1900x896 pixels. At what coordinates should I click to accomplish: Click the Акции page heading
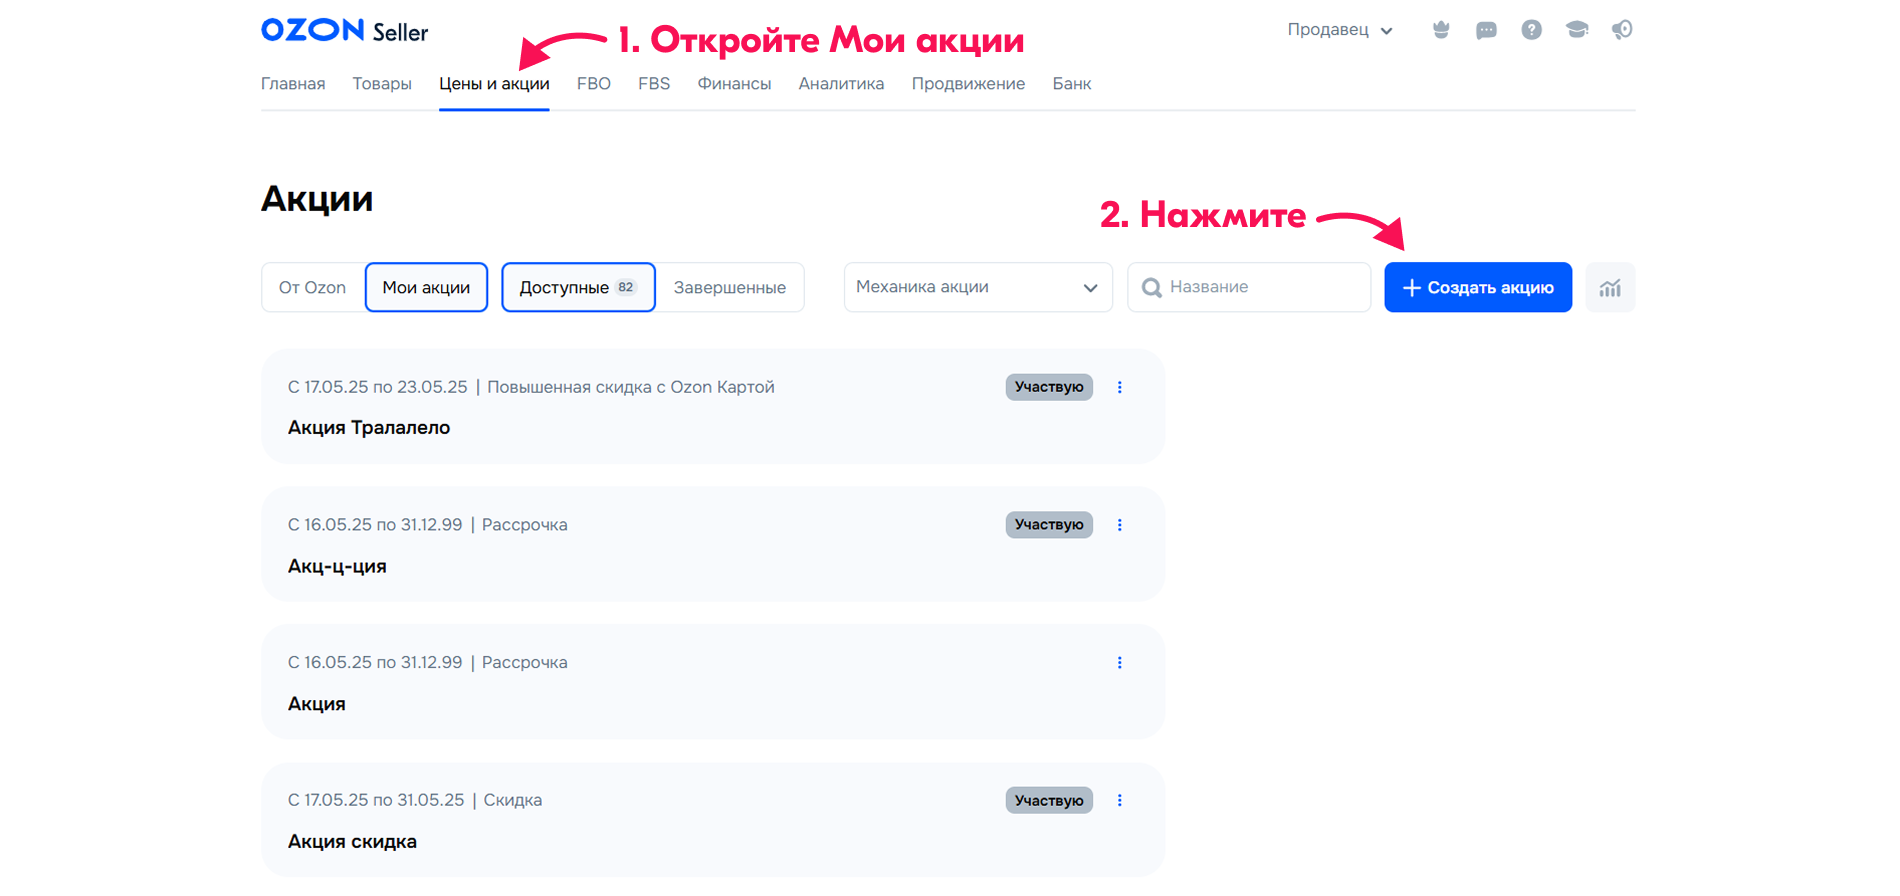[x=317, y=199]
